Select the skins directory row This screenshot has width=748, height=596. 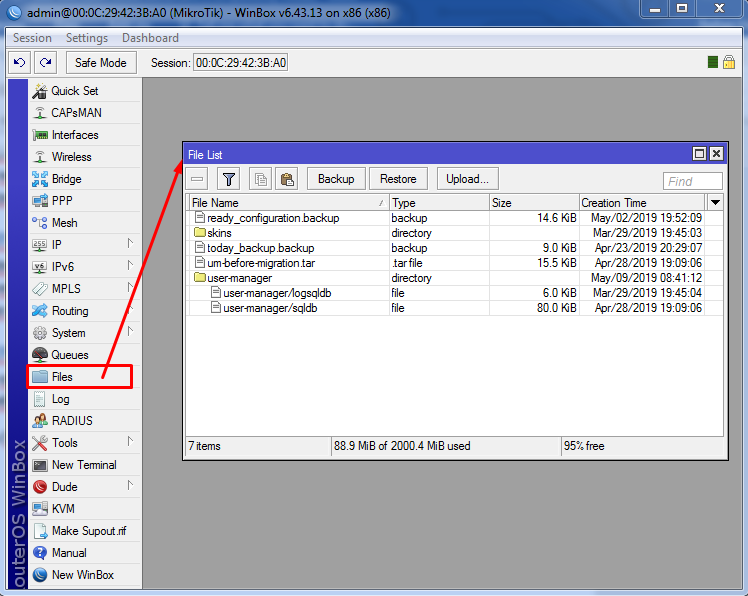click(x=456, y=233)
